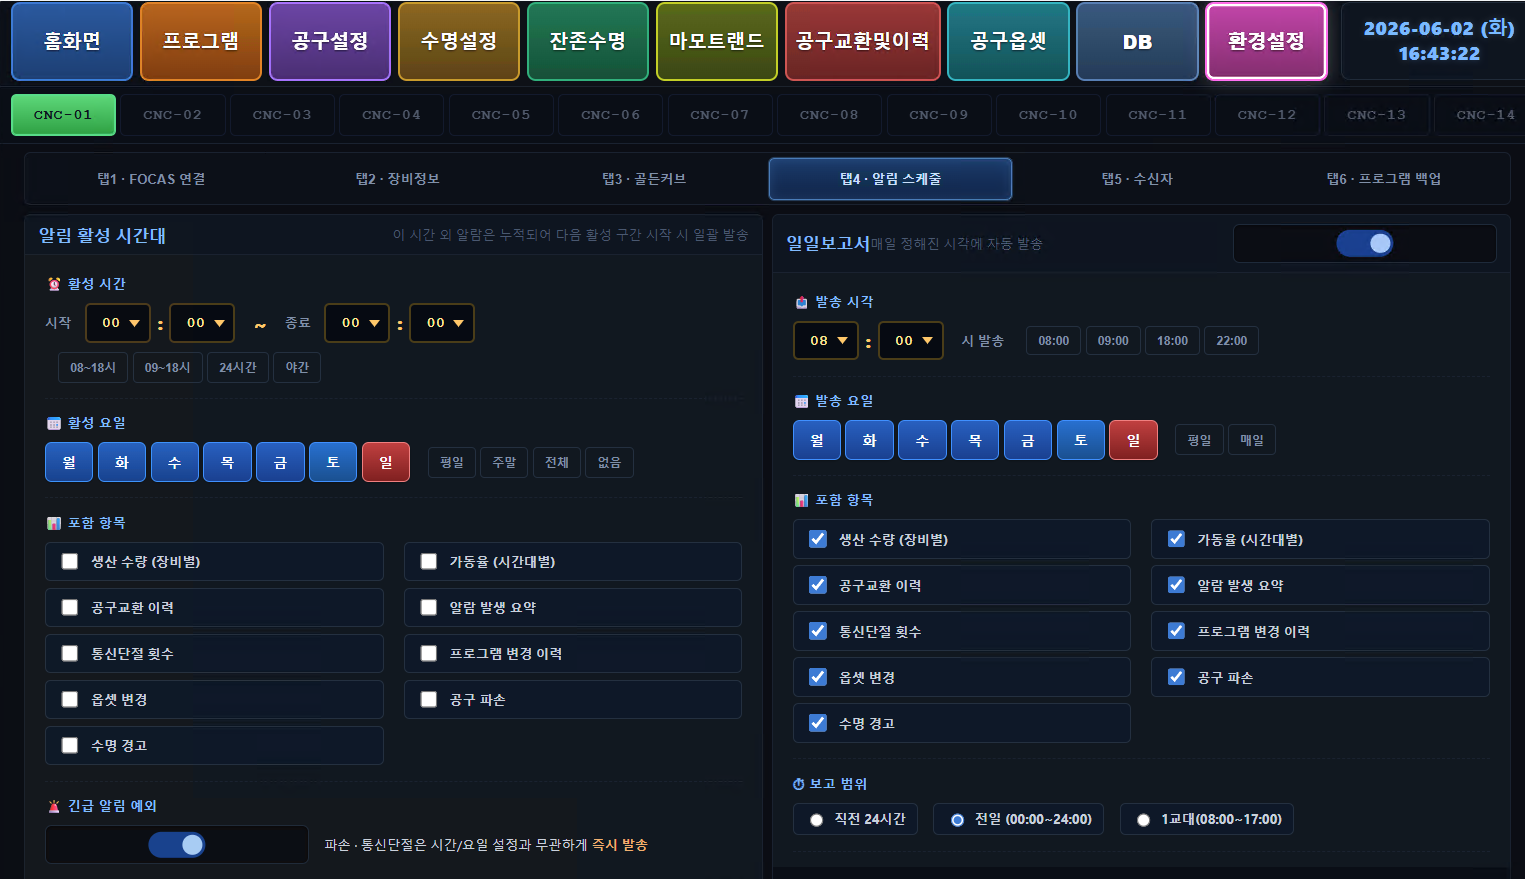1525x879 pixels.
Task: Select the 1교대(08:00~17:00) report range
Action: point(1207,819)
